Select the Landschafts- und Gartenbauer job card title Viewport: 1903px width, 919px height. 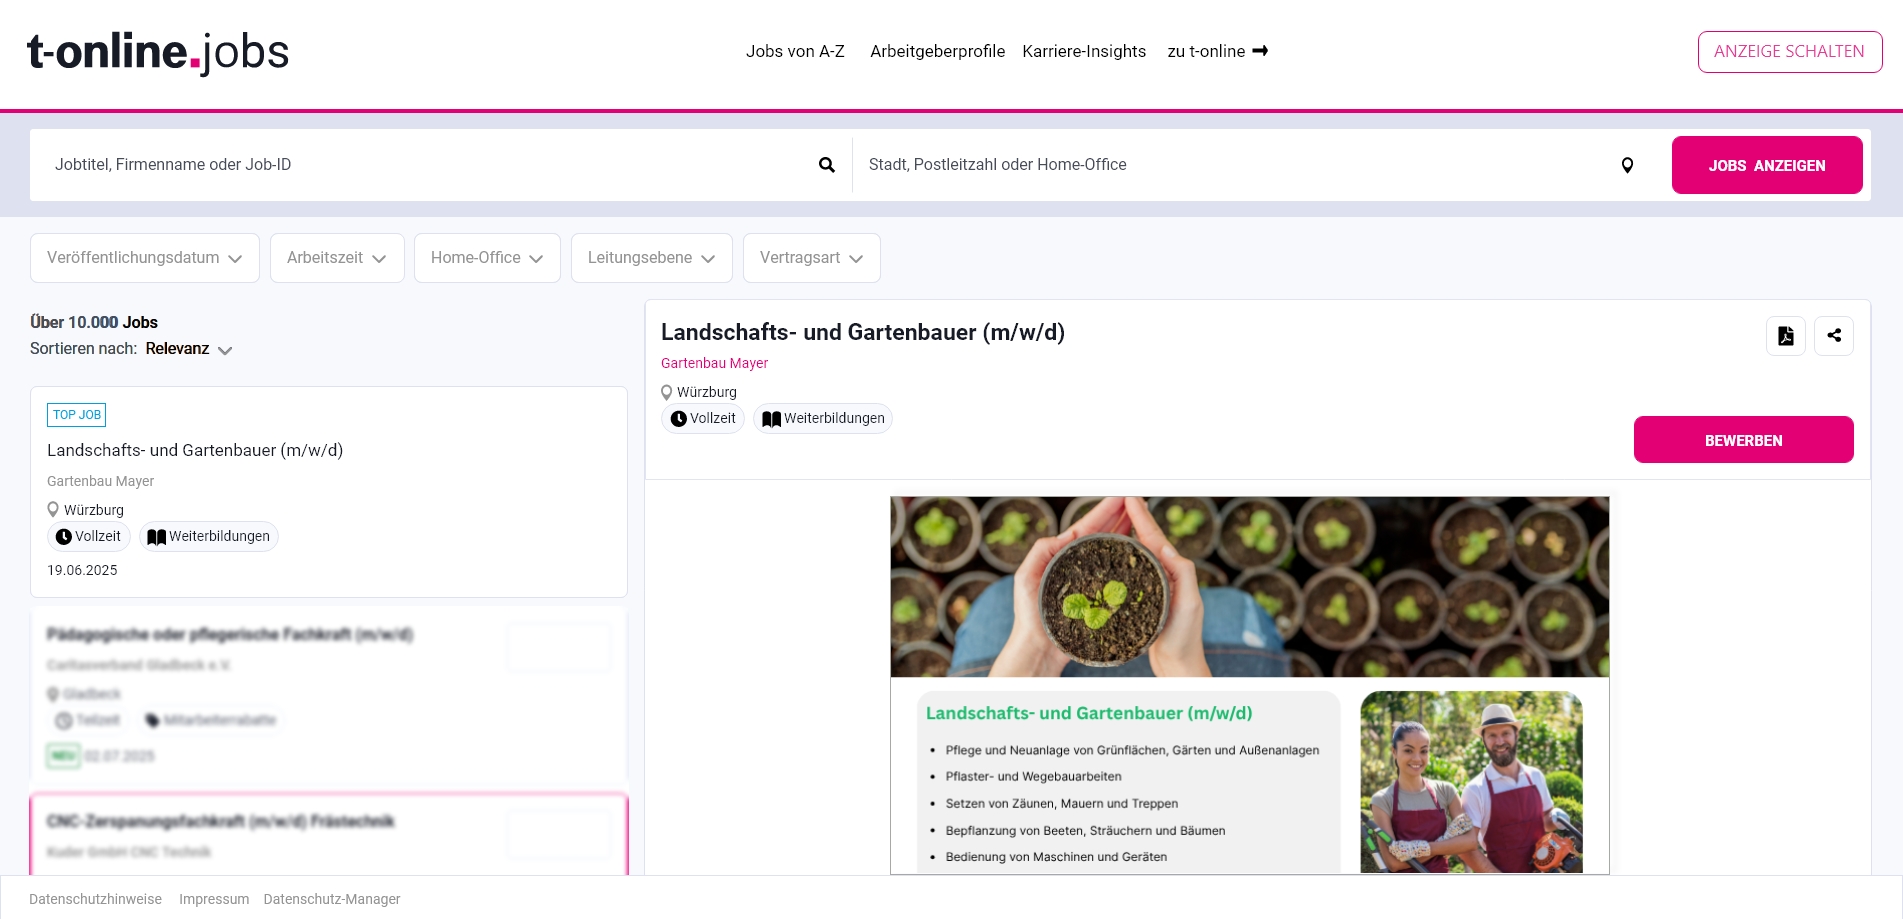(x=195, y=450)
